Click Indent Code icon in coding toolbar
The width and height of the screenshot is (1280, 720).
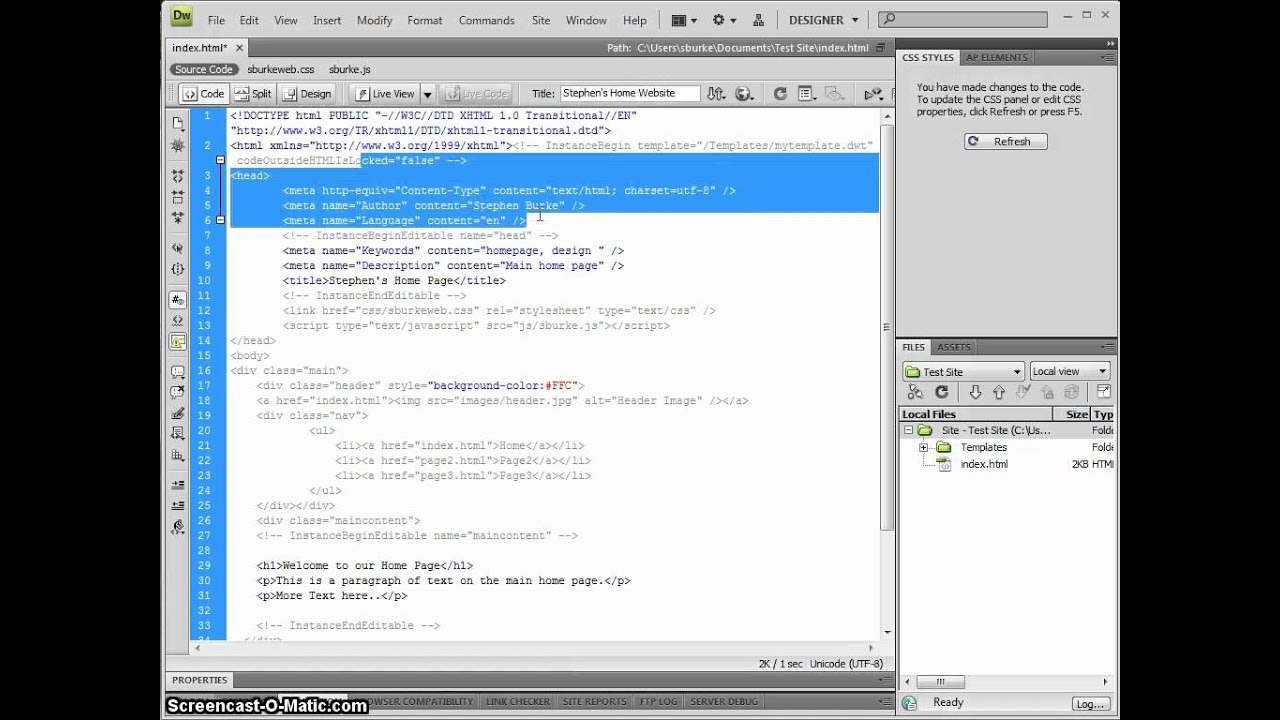178,485
